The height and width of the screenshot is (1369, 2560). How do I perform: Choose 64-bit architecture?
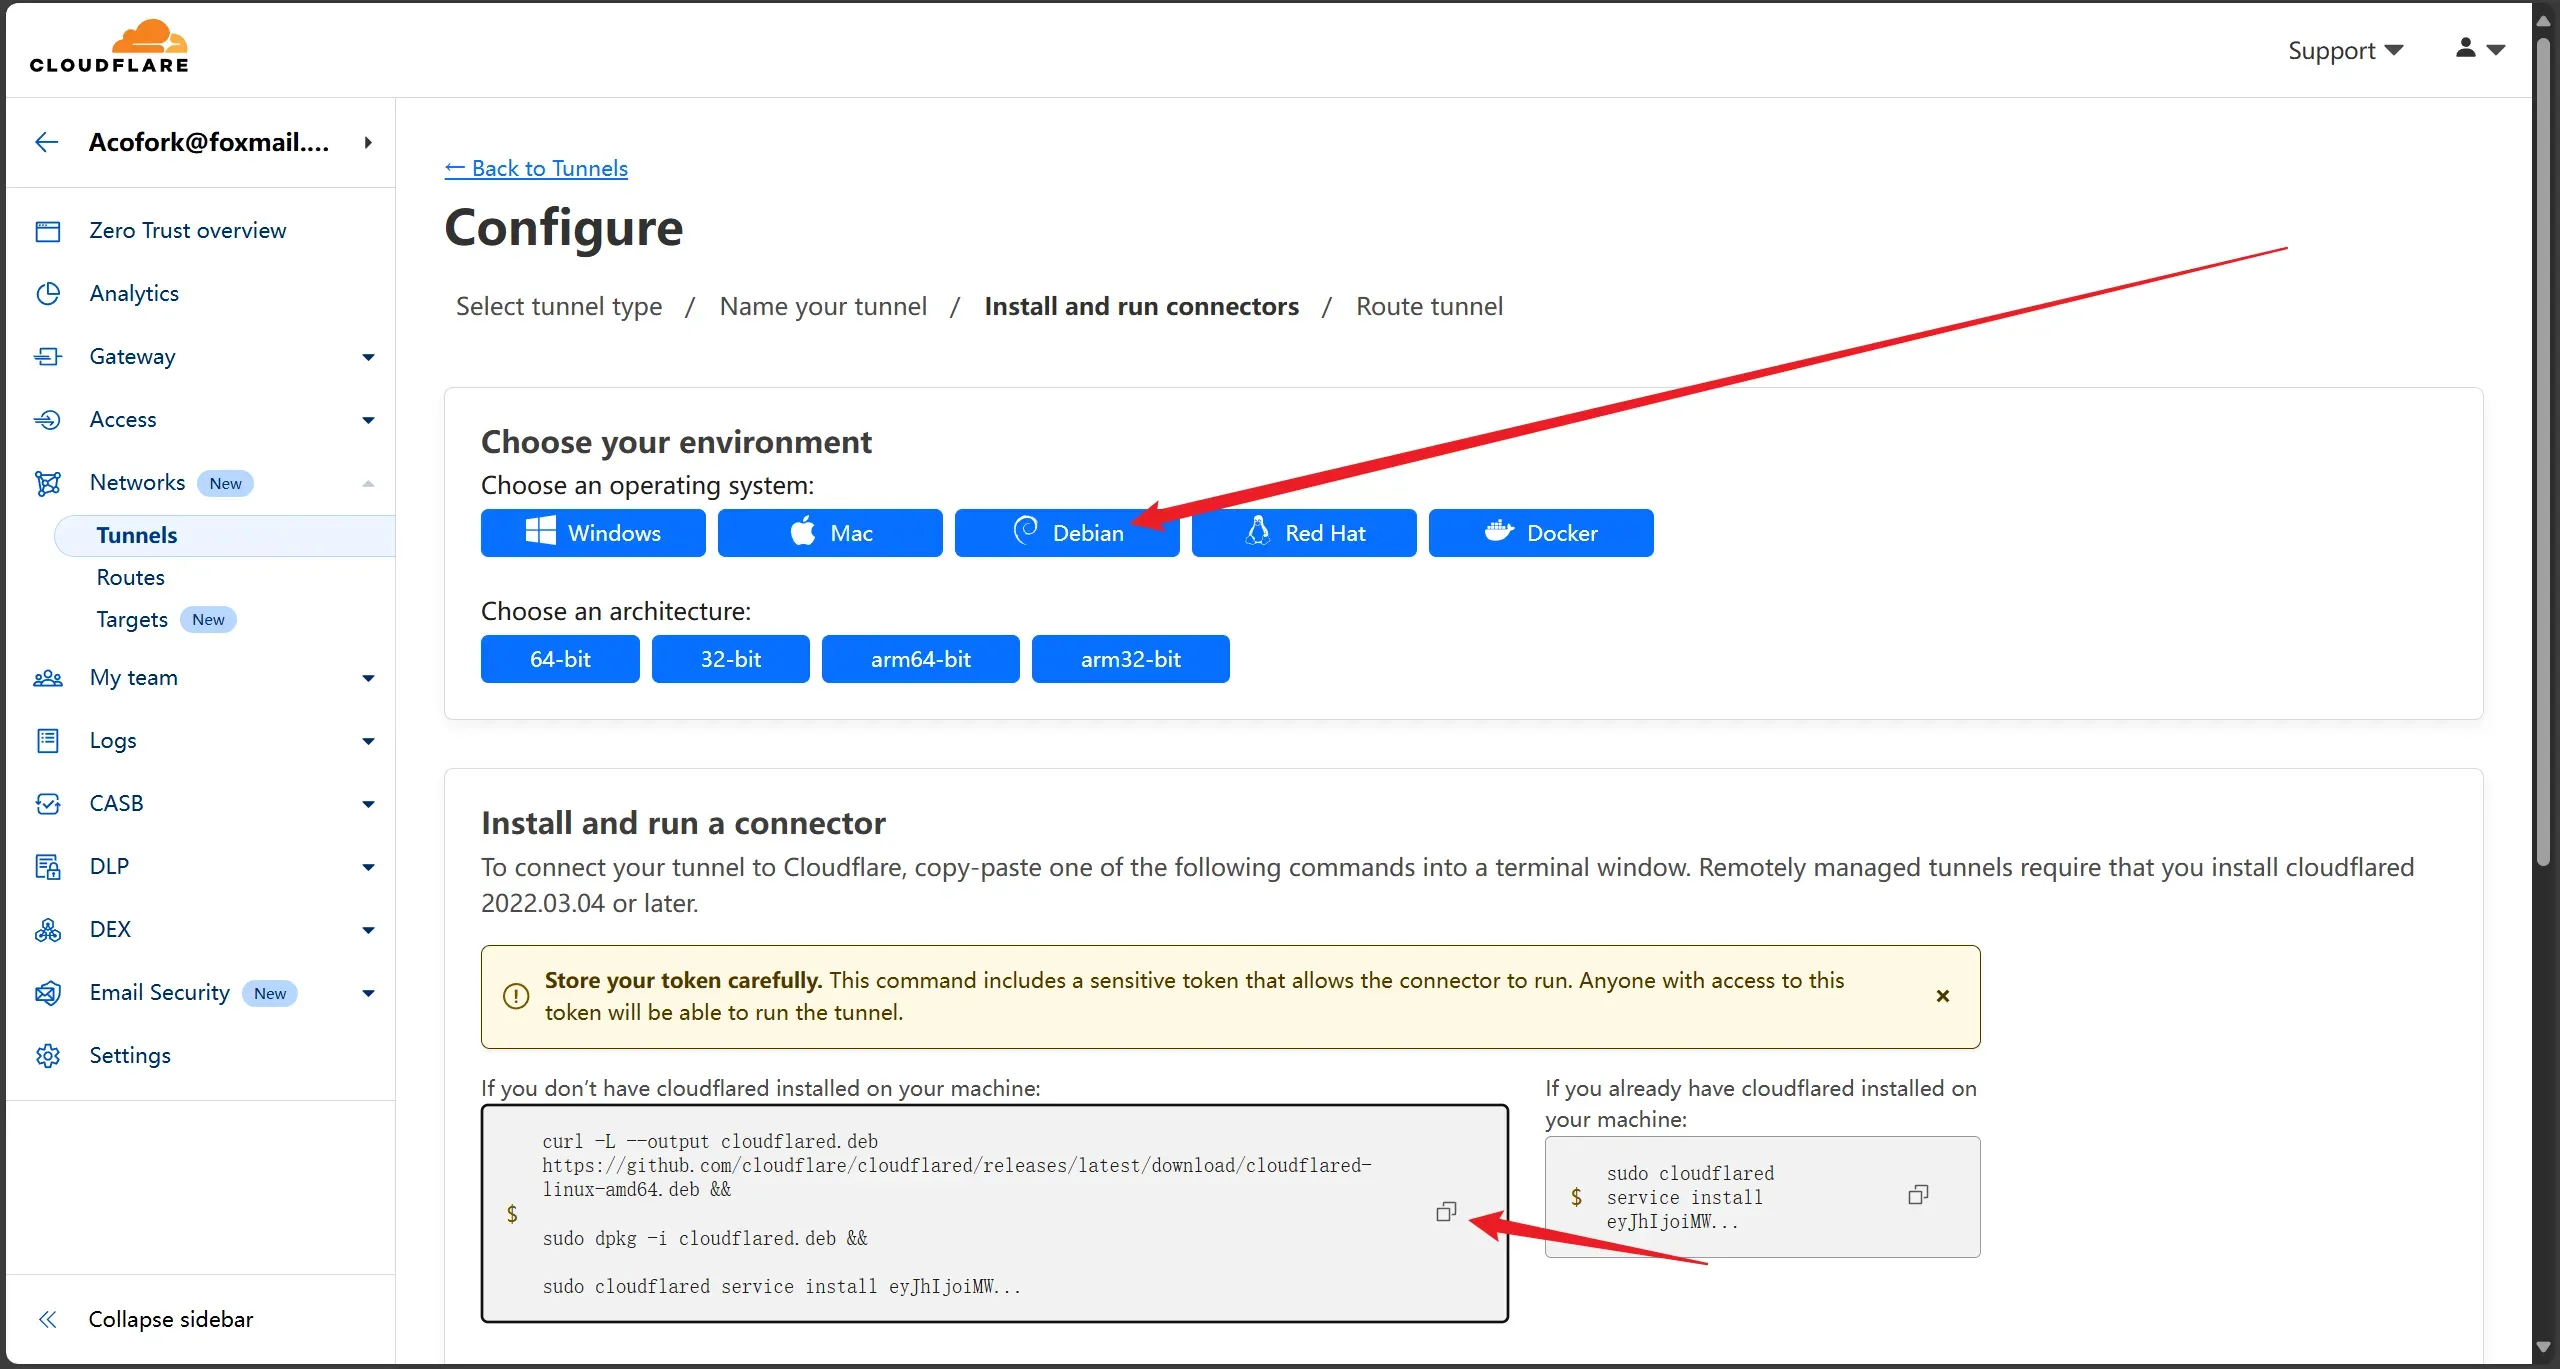click(x=560, y=659)
